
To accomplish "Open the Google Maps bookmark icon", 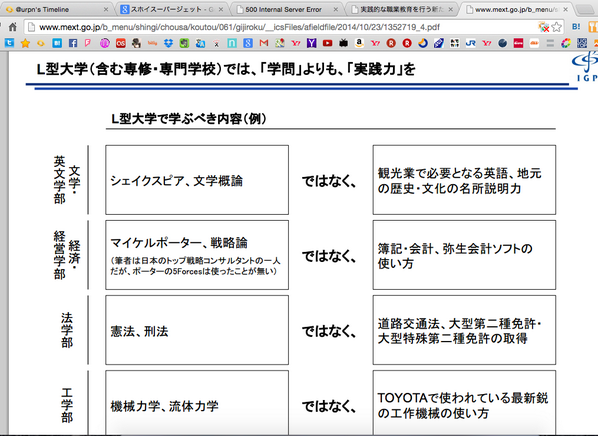I will tap(280, 43).
